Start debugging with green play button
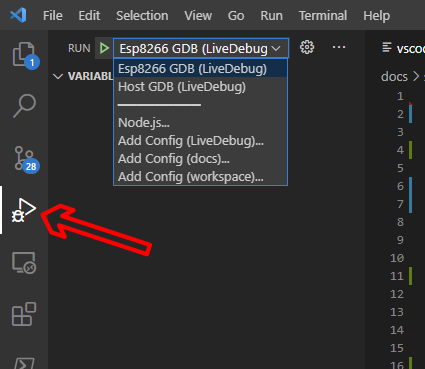This screenshot has height=369, width=425. coord(104,48)
